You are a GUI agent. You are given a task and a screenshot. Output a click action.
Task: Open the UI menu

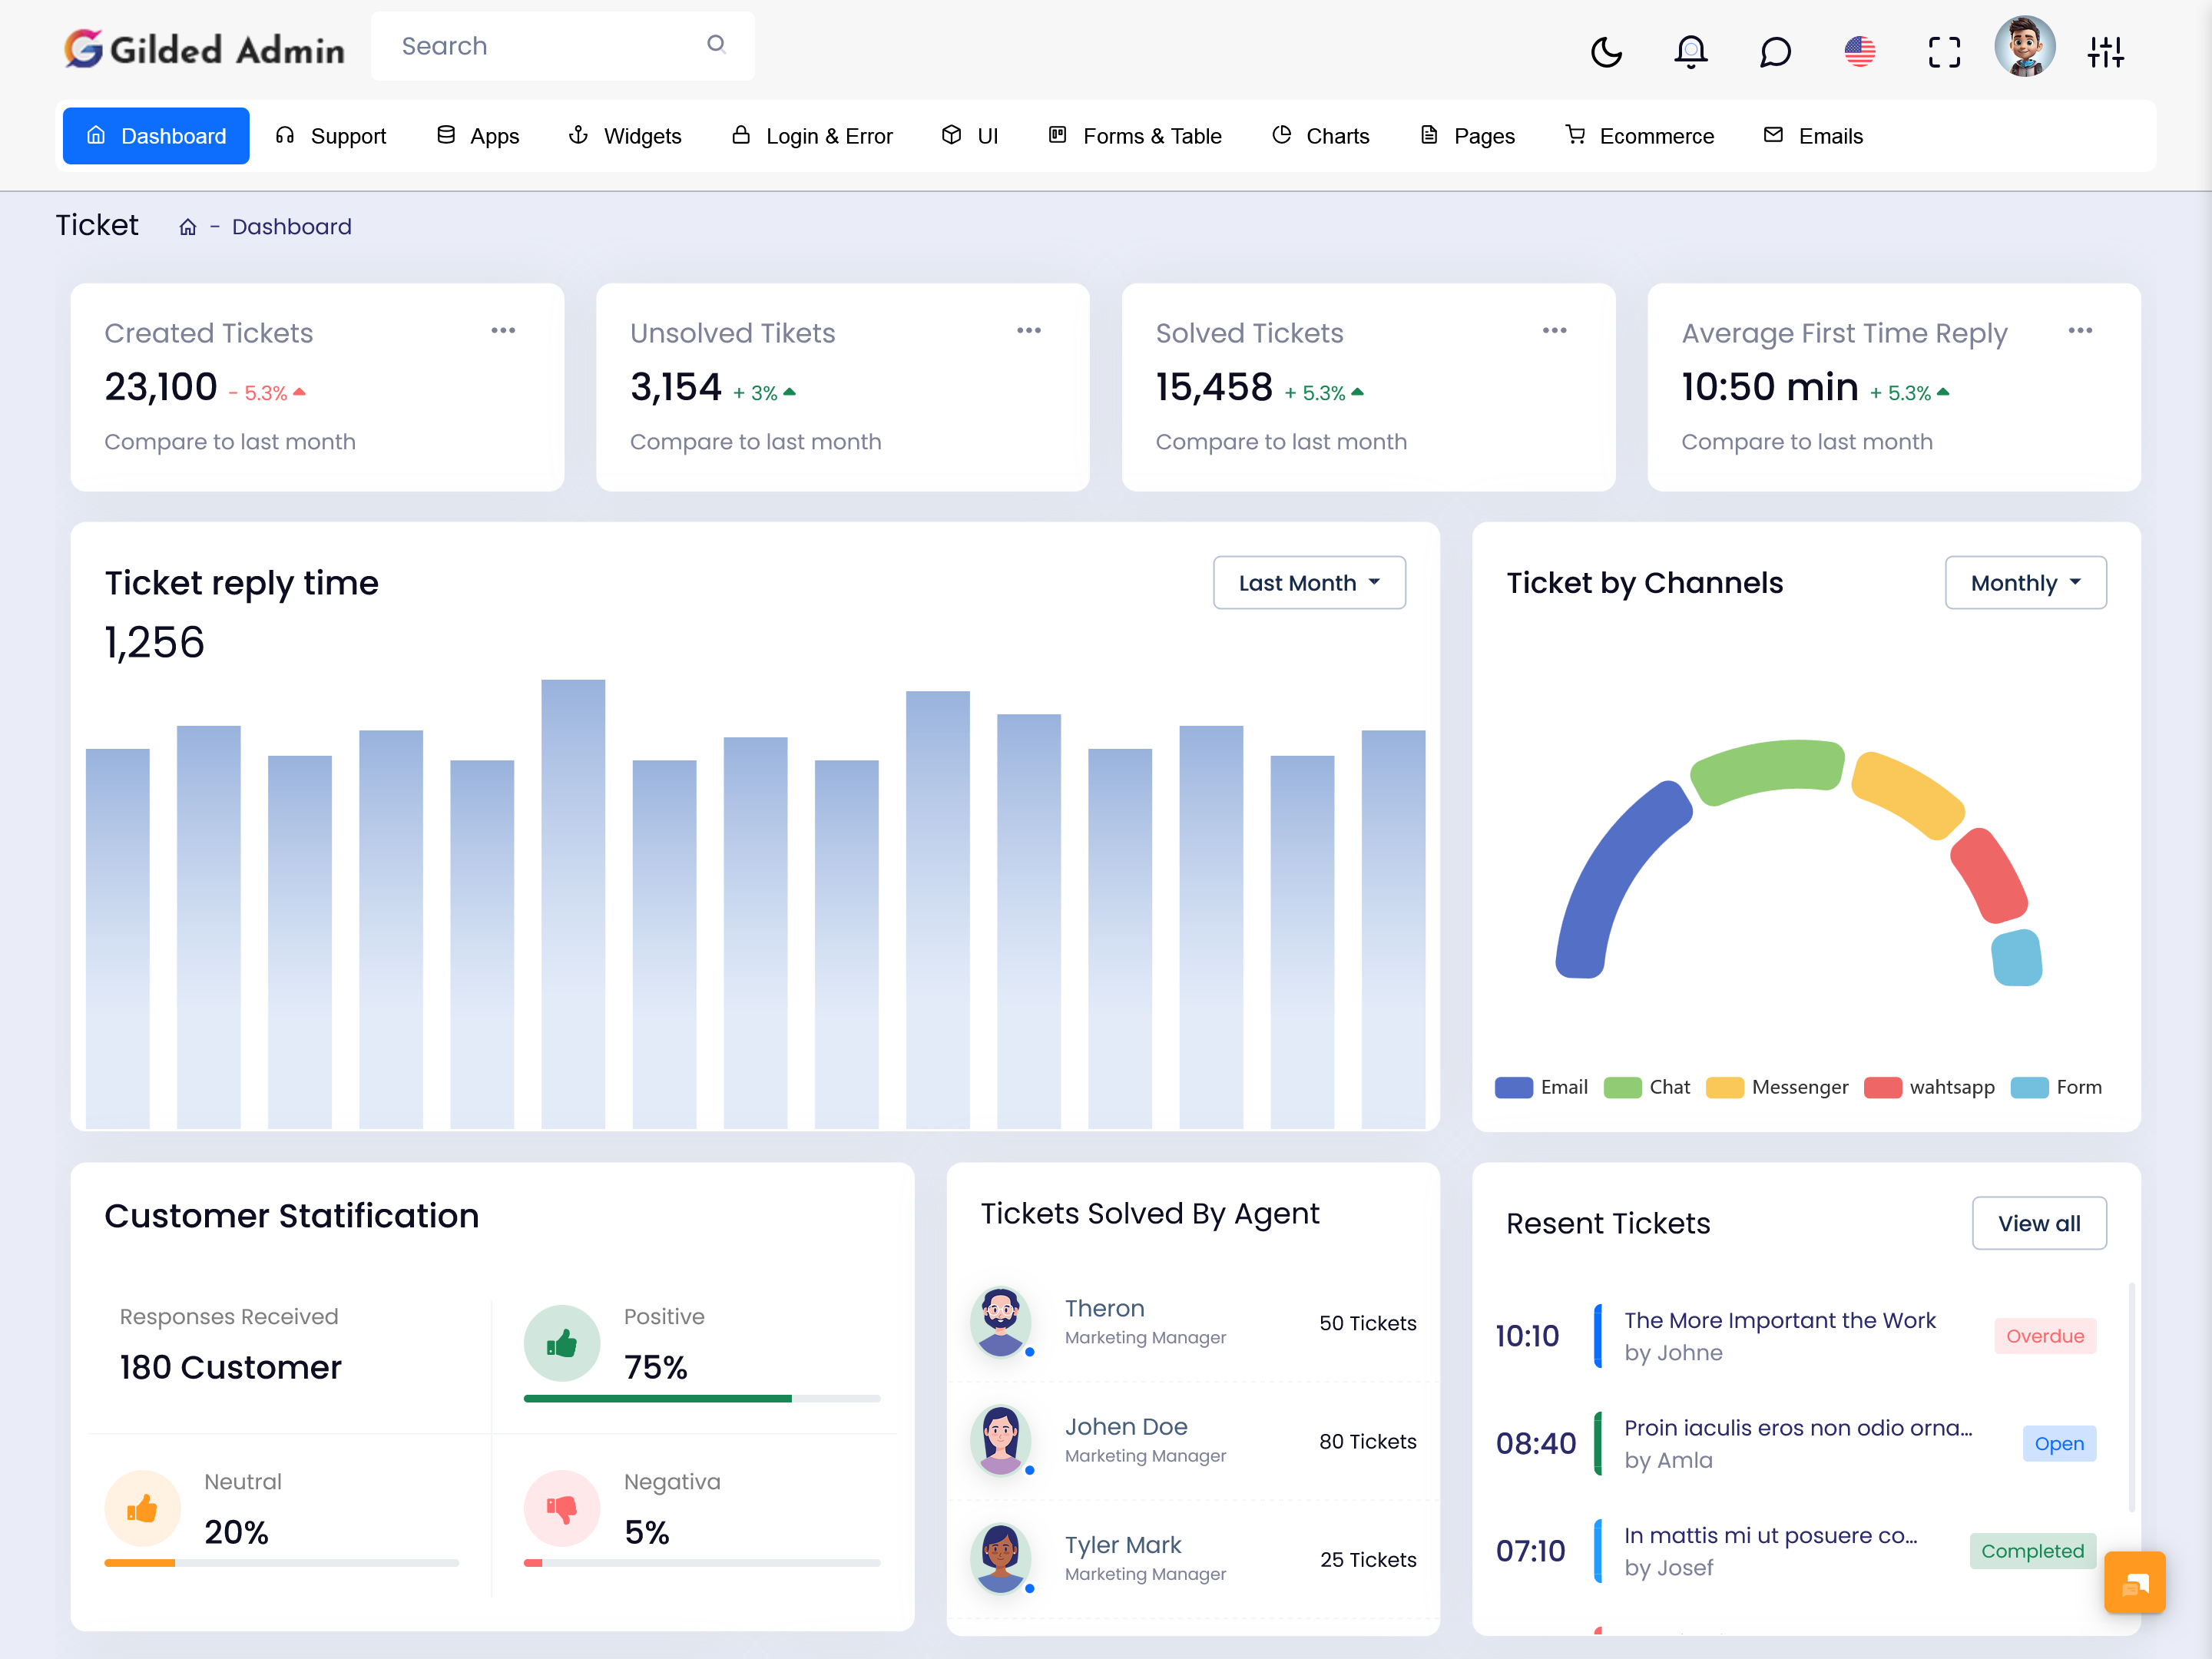[x=970, y=136]
